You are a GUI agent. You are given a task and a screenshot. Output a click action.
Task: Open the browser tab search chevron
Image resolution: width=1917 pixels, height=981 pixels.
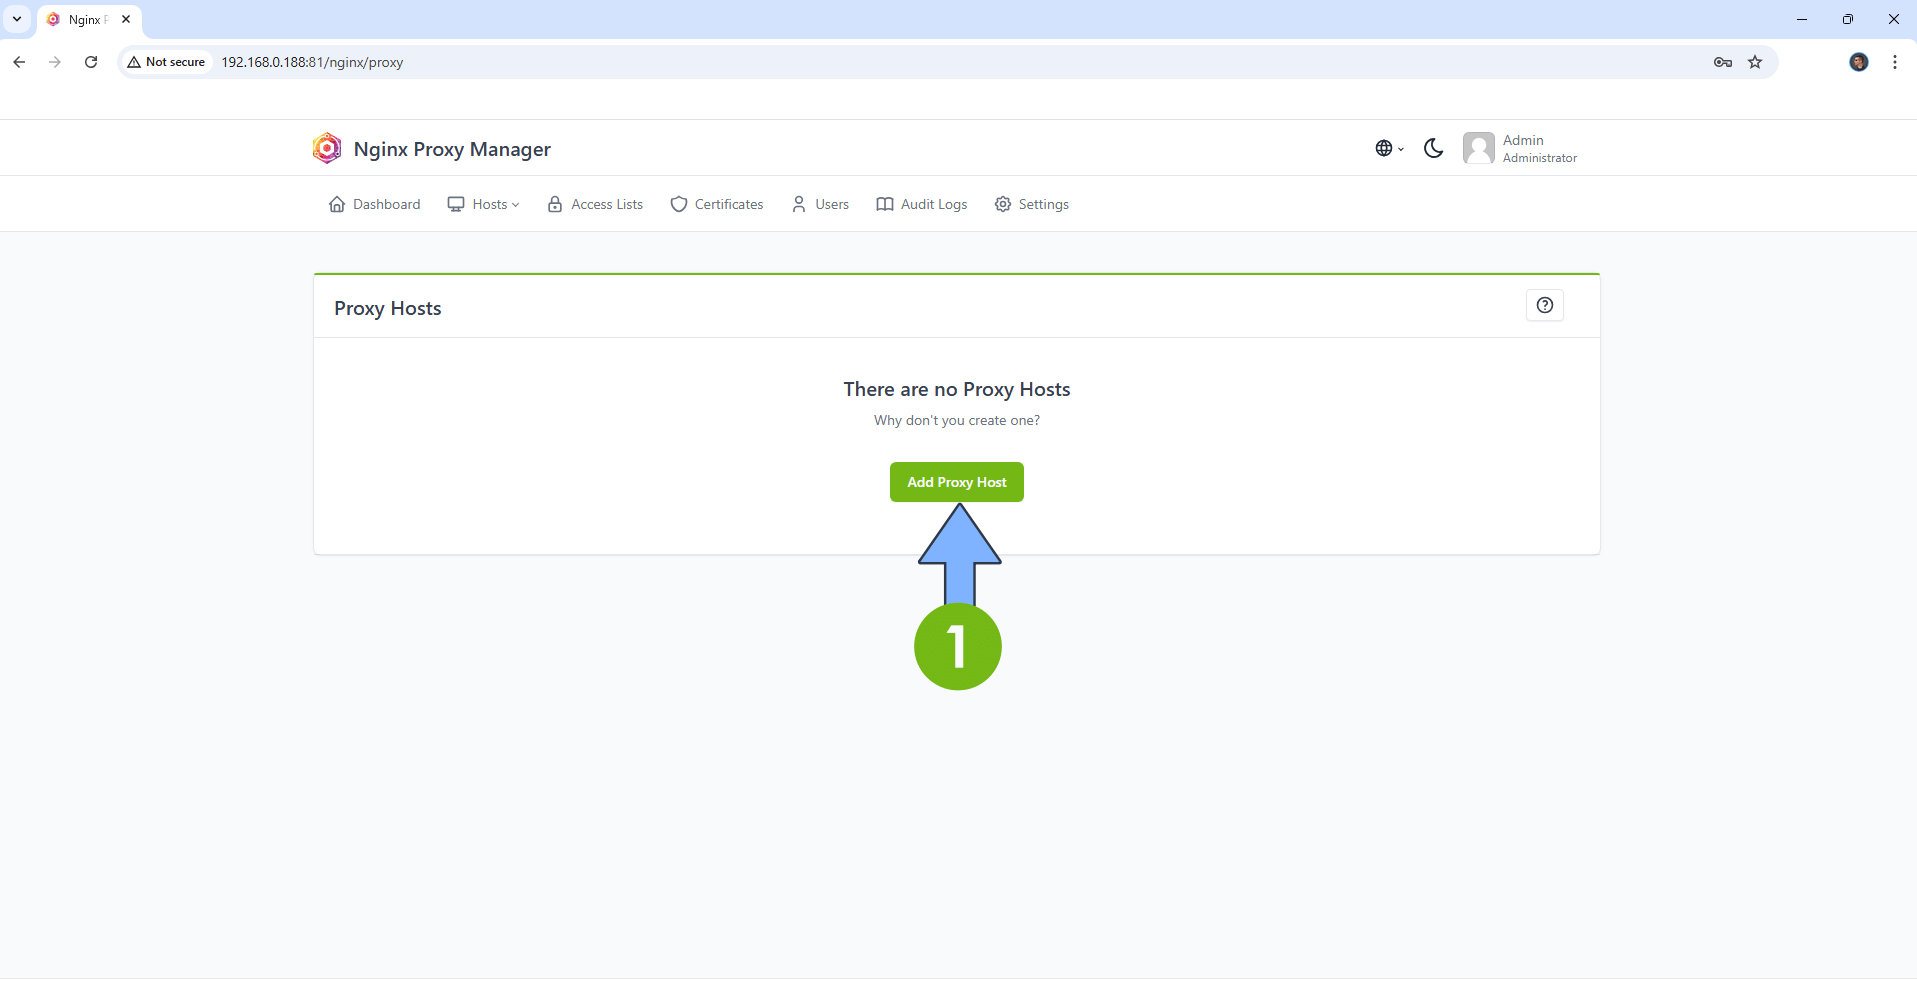click(15, 19)
